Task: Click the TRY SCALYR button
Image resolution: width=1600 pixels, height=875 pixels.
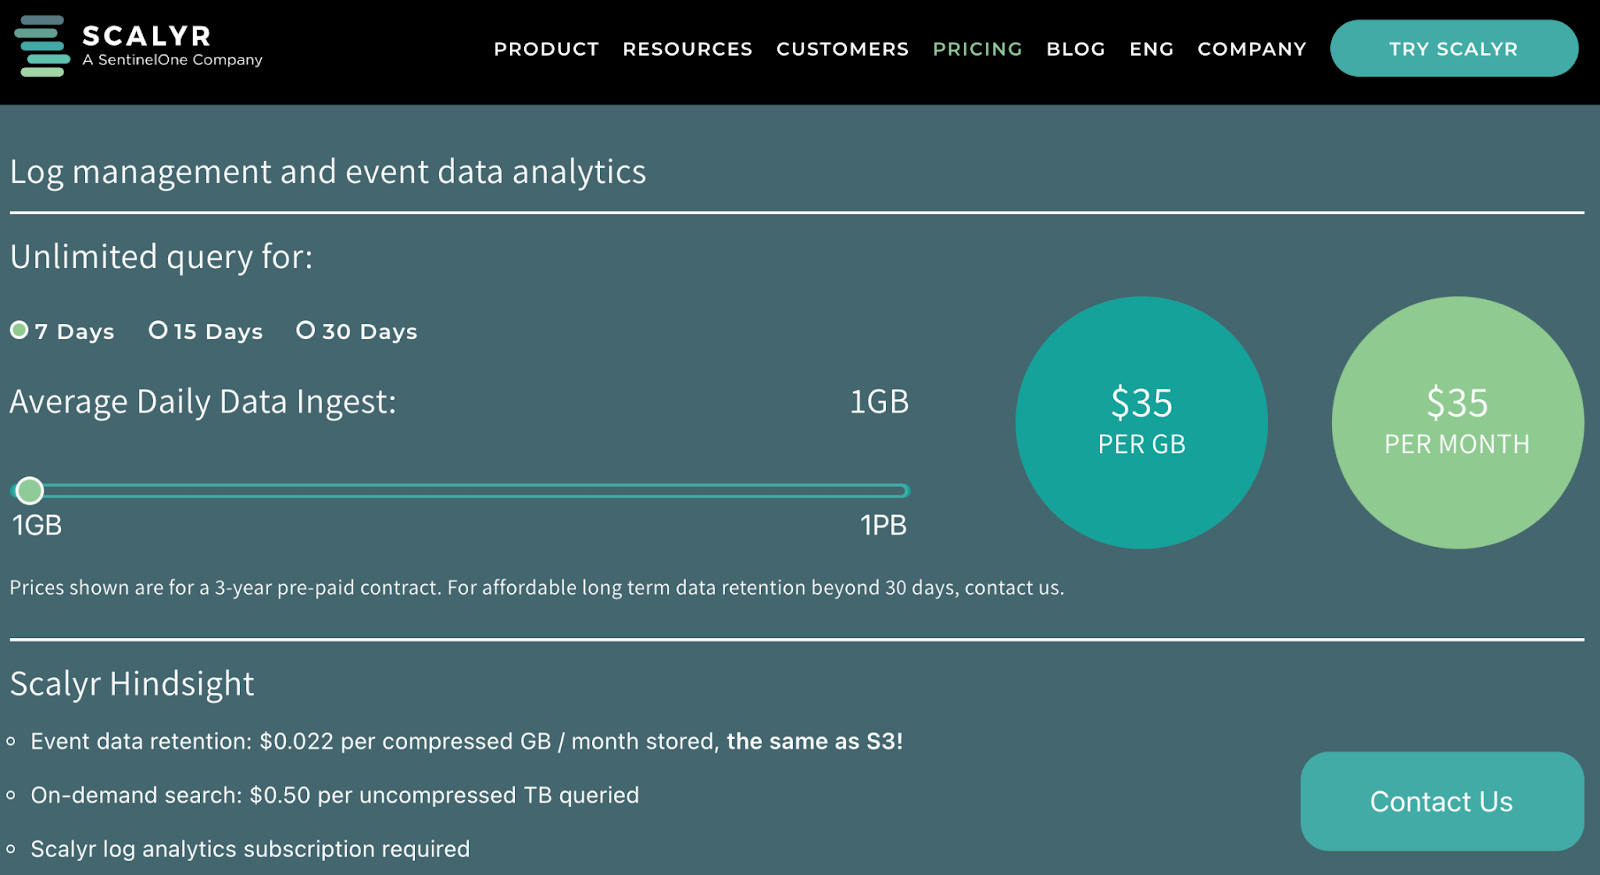Action: coord(1454,48)
